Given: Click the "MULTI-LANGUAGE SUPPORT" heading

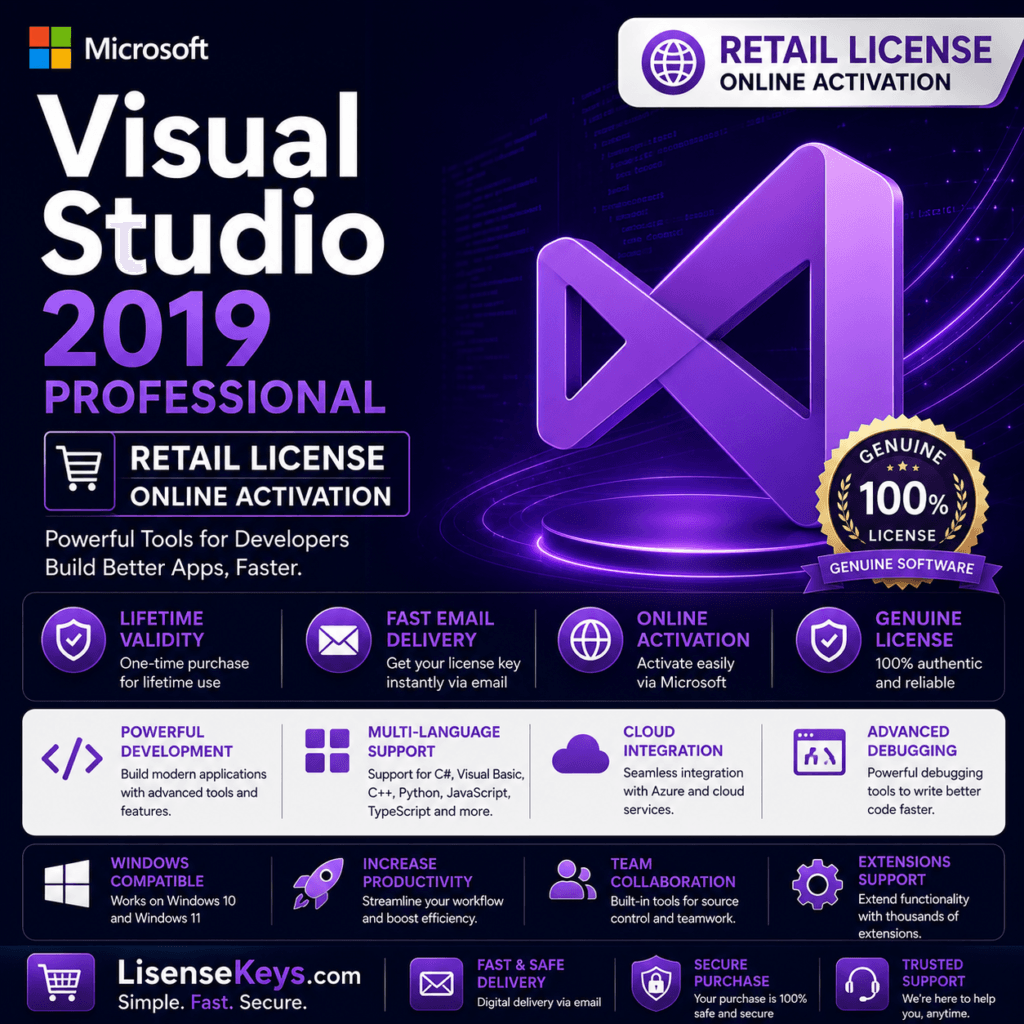Looking at the screenshot, I should point(434,742).
